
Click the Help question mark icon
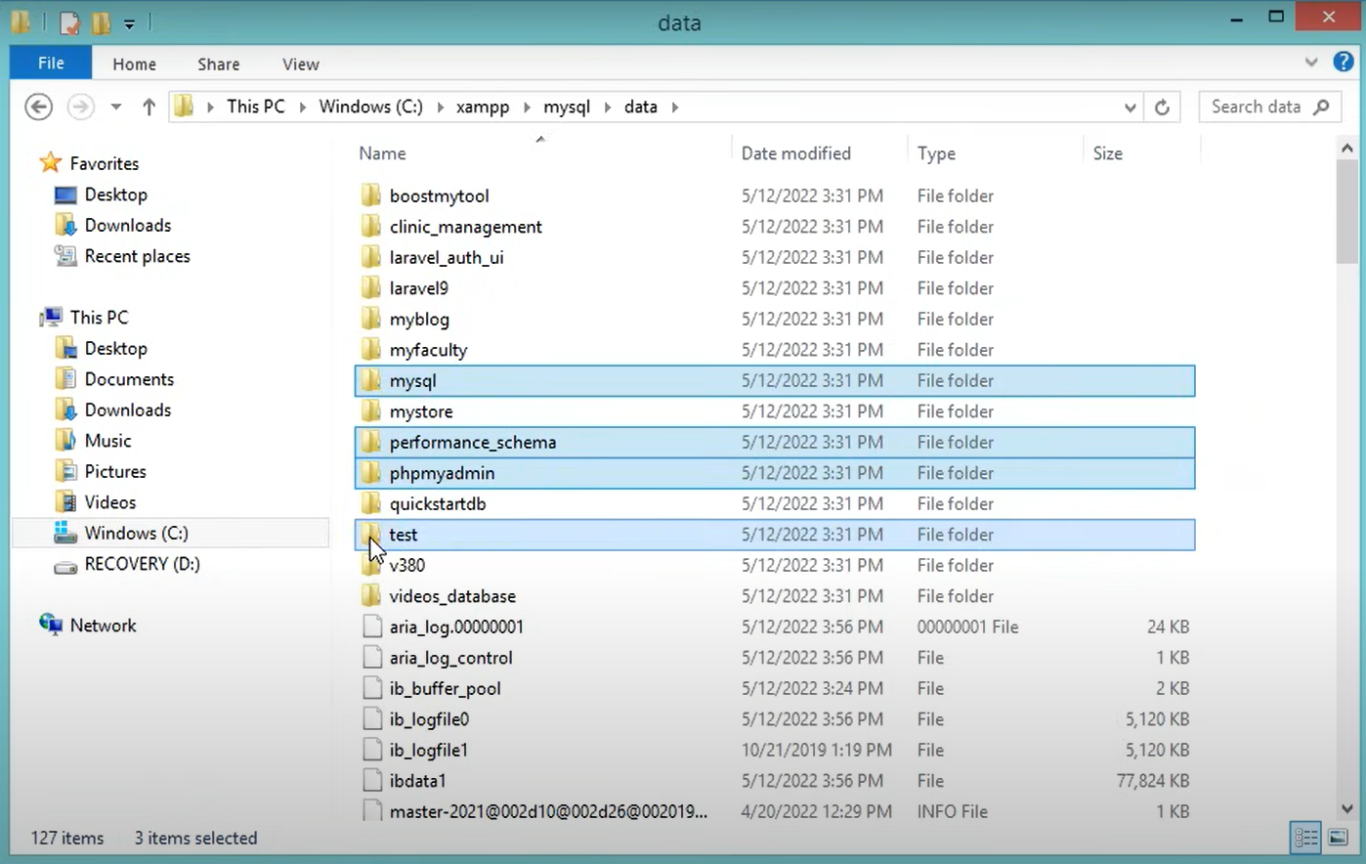(x=1343, y=63)
